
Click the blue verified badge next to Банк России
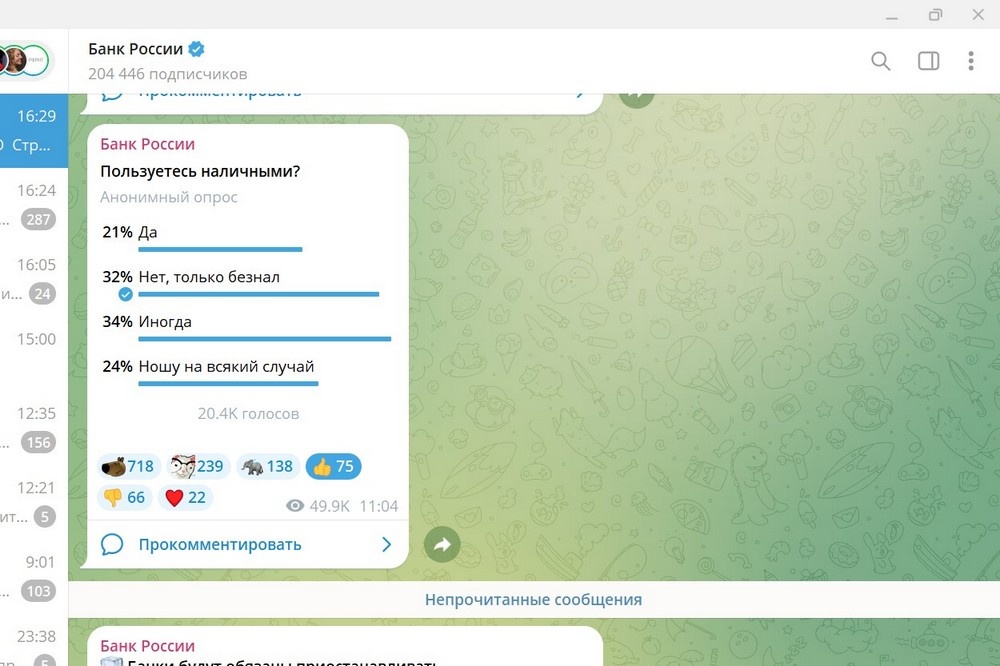pos(196,49)
